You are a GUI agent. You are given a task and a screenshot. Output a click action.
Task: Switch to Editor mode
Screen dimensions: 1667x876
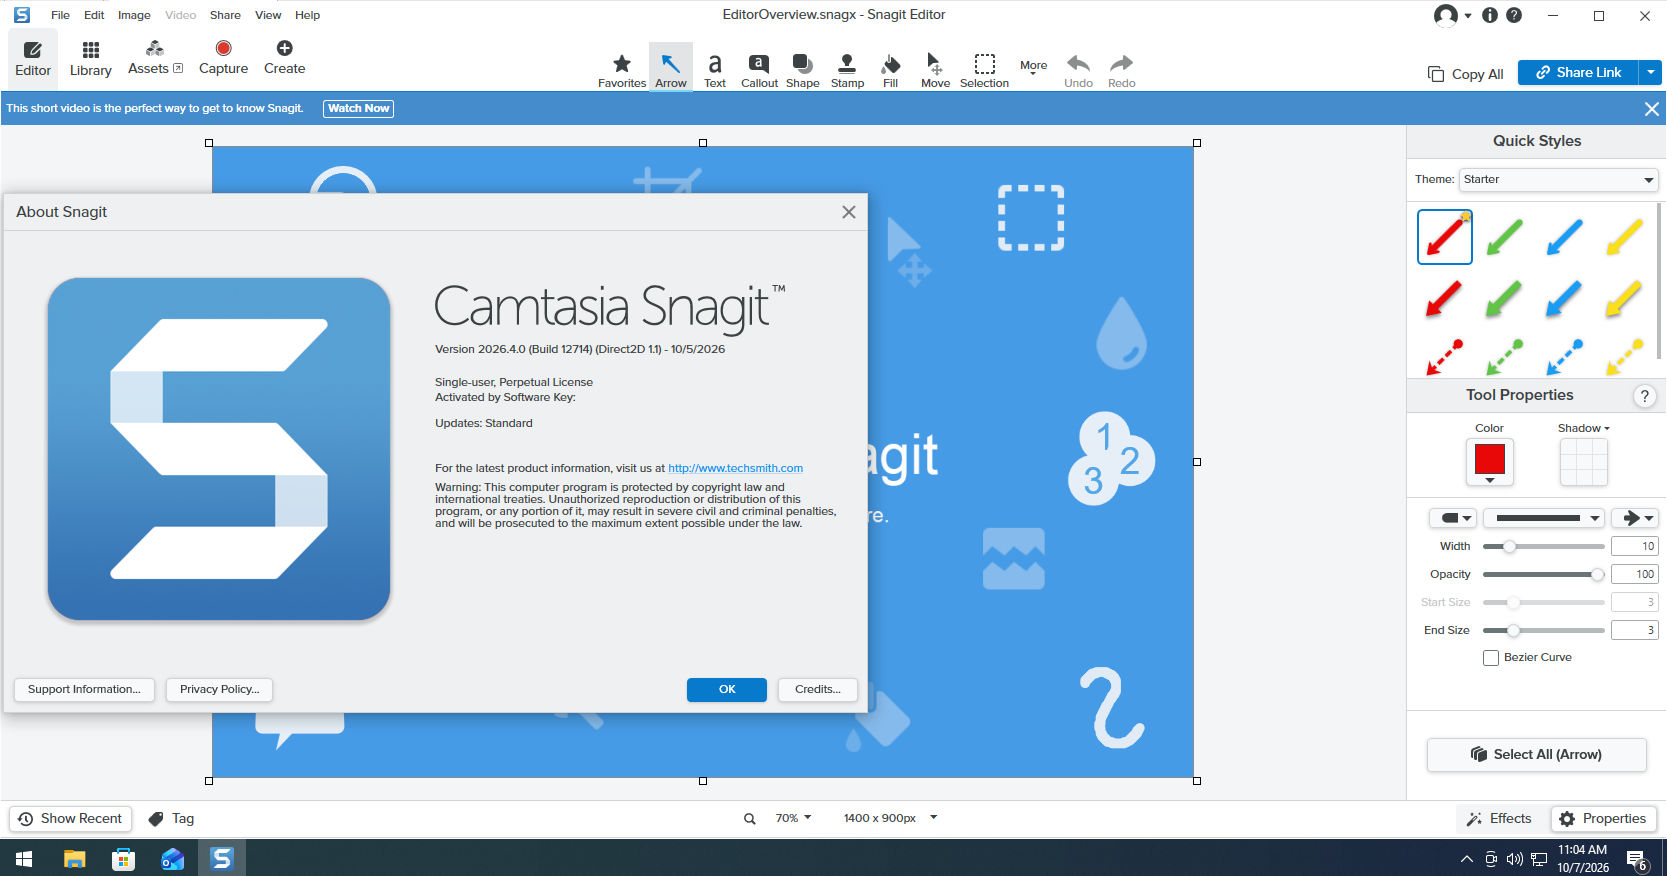[33, 58]
